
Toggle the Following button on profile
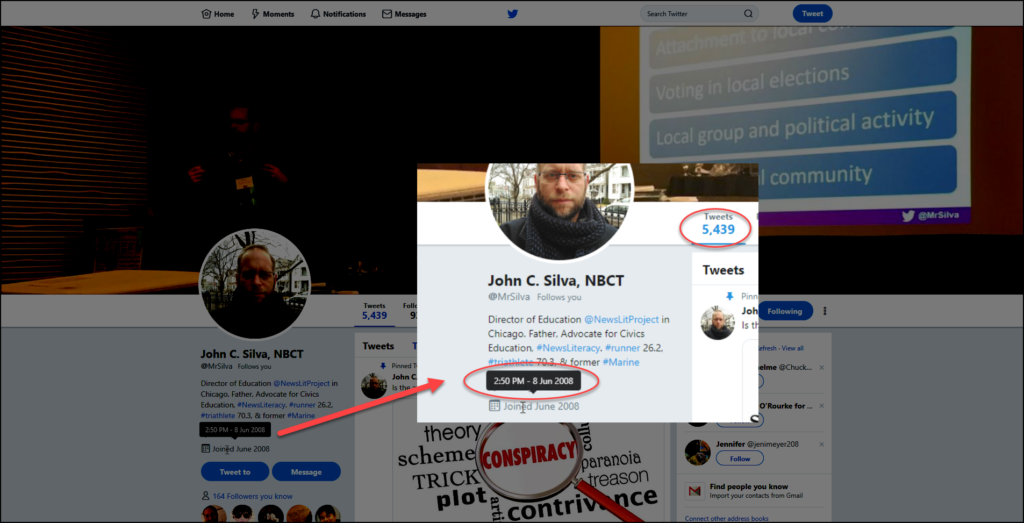point(785,311)
